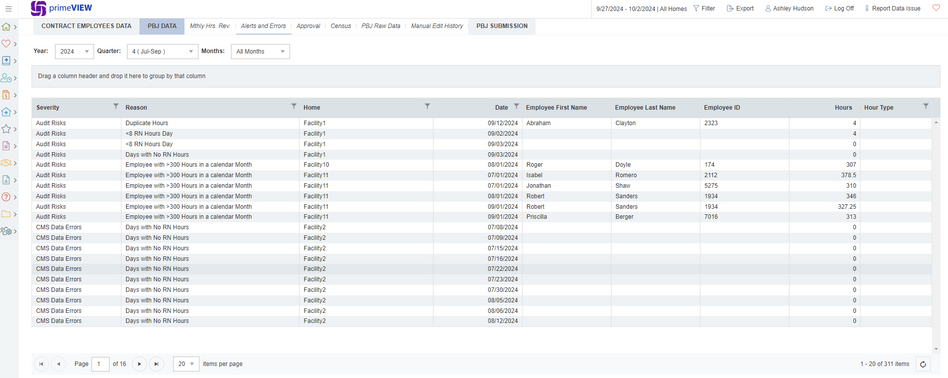This screenshot has width=948, height=378.
Task: Click the yellow folder sidebar icon
Action: [6, 213]
